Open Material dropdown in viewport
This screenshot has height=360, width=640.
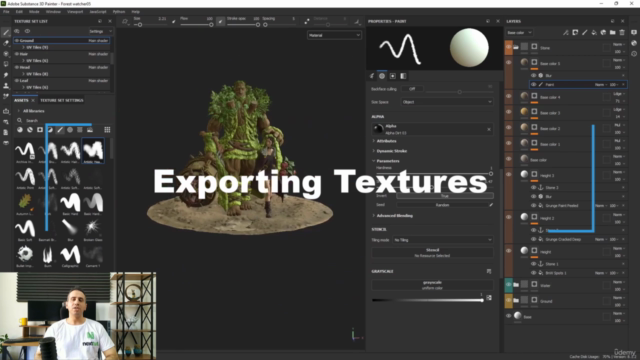334,36
